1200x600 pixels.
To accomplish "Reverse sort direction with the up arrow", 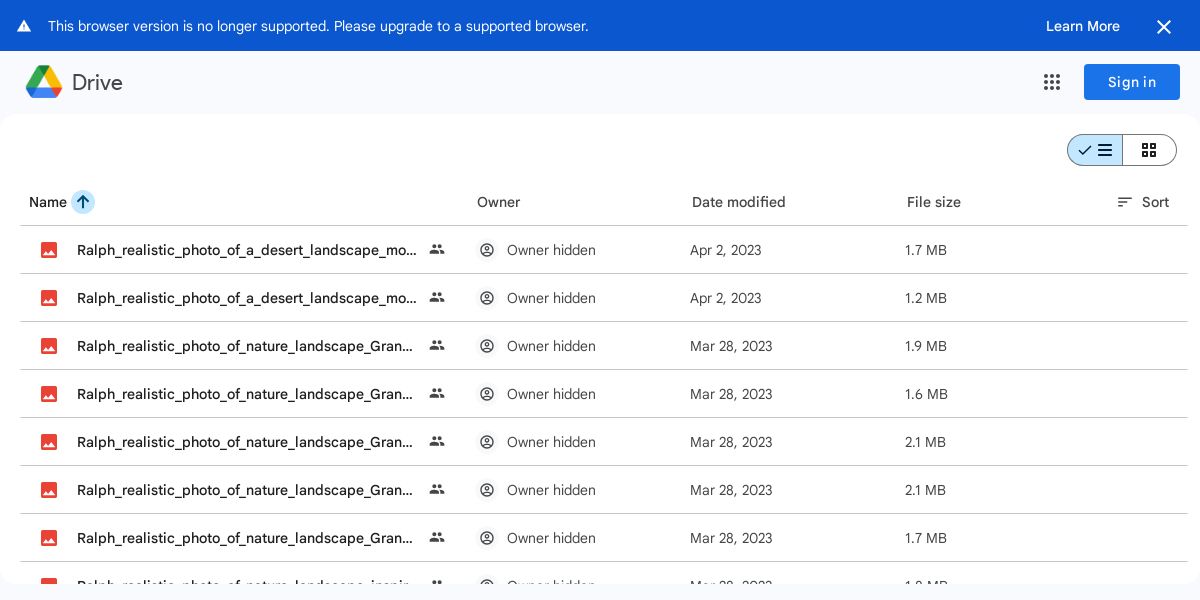I will (x=83, y=202).
